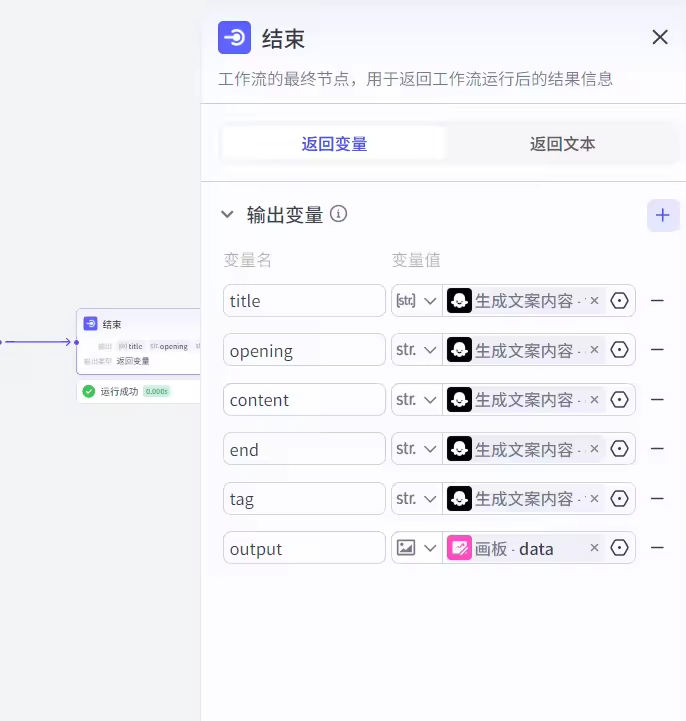Viewport: 686px width, 721px height.
Task: Clear the 画板 data reference with X
Action: coord(594,548)
